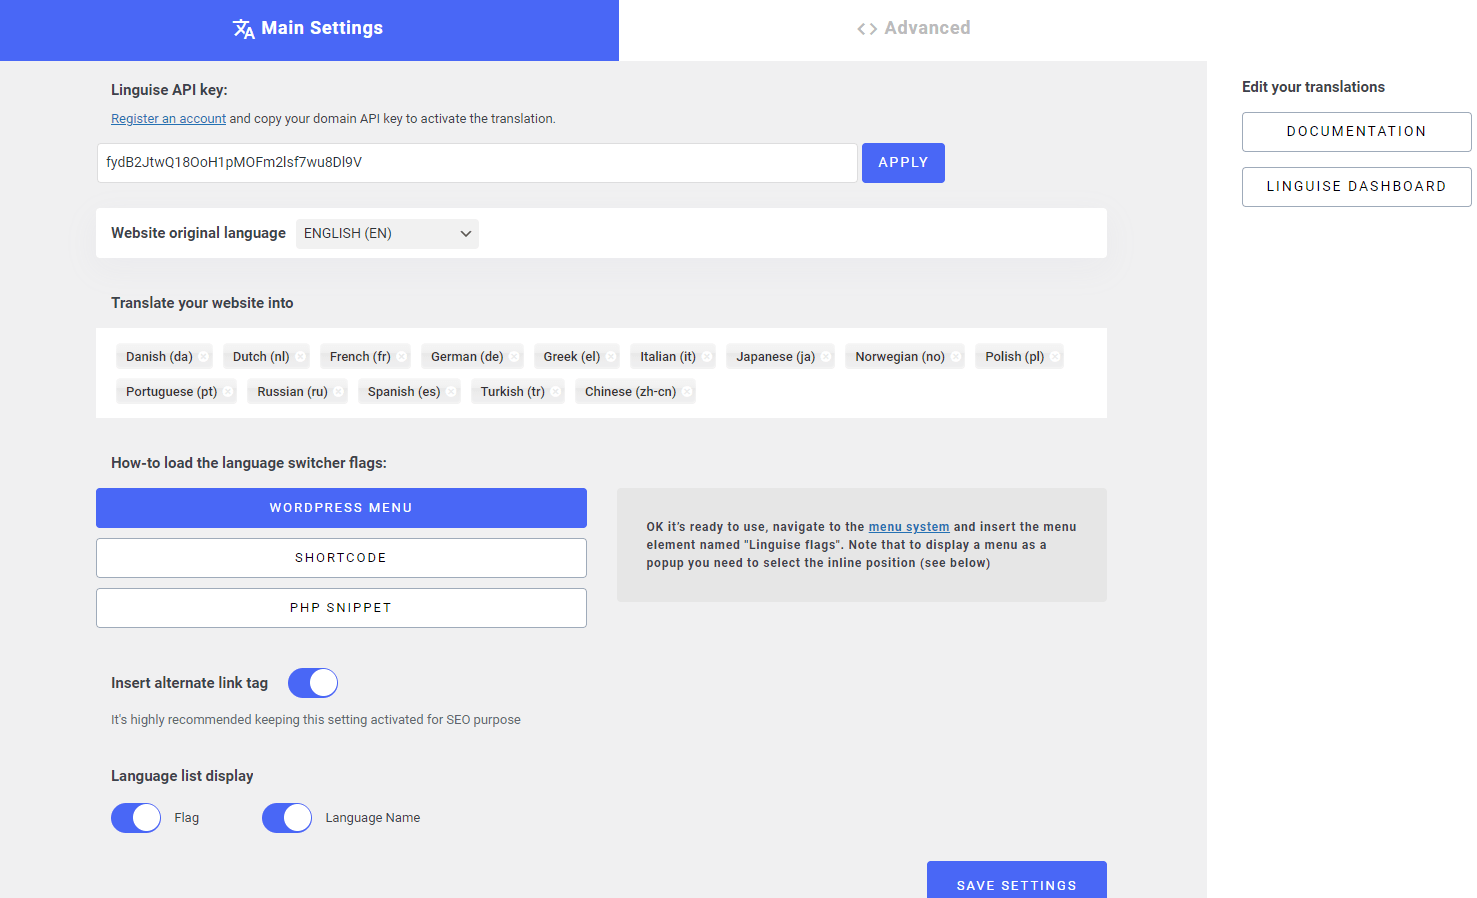This screenshot has width=1477, height=898.
Task: Click the Apply button for API key
Action: 903,163
